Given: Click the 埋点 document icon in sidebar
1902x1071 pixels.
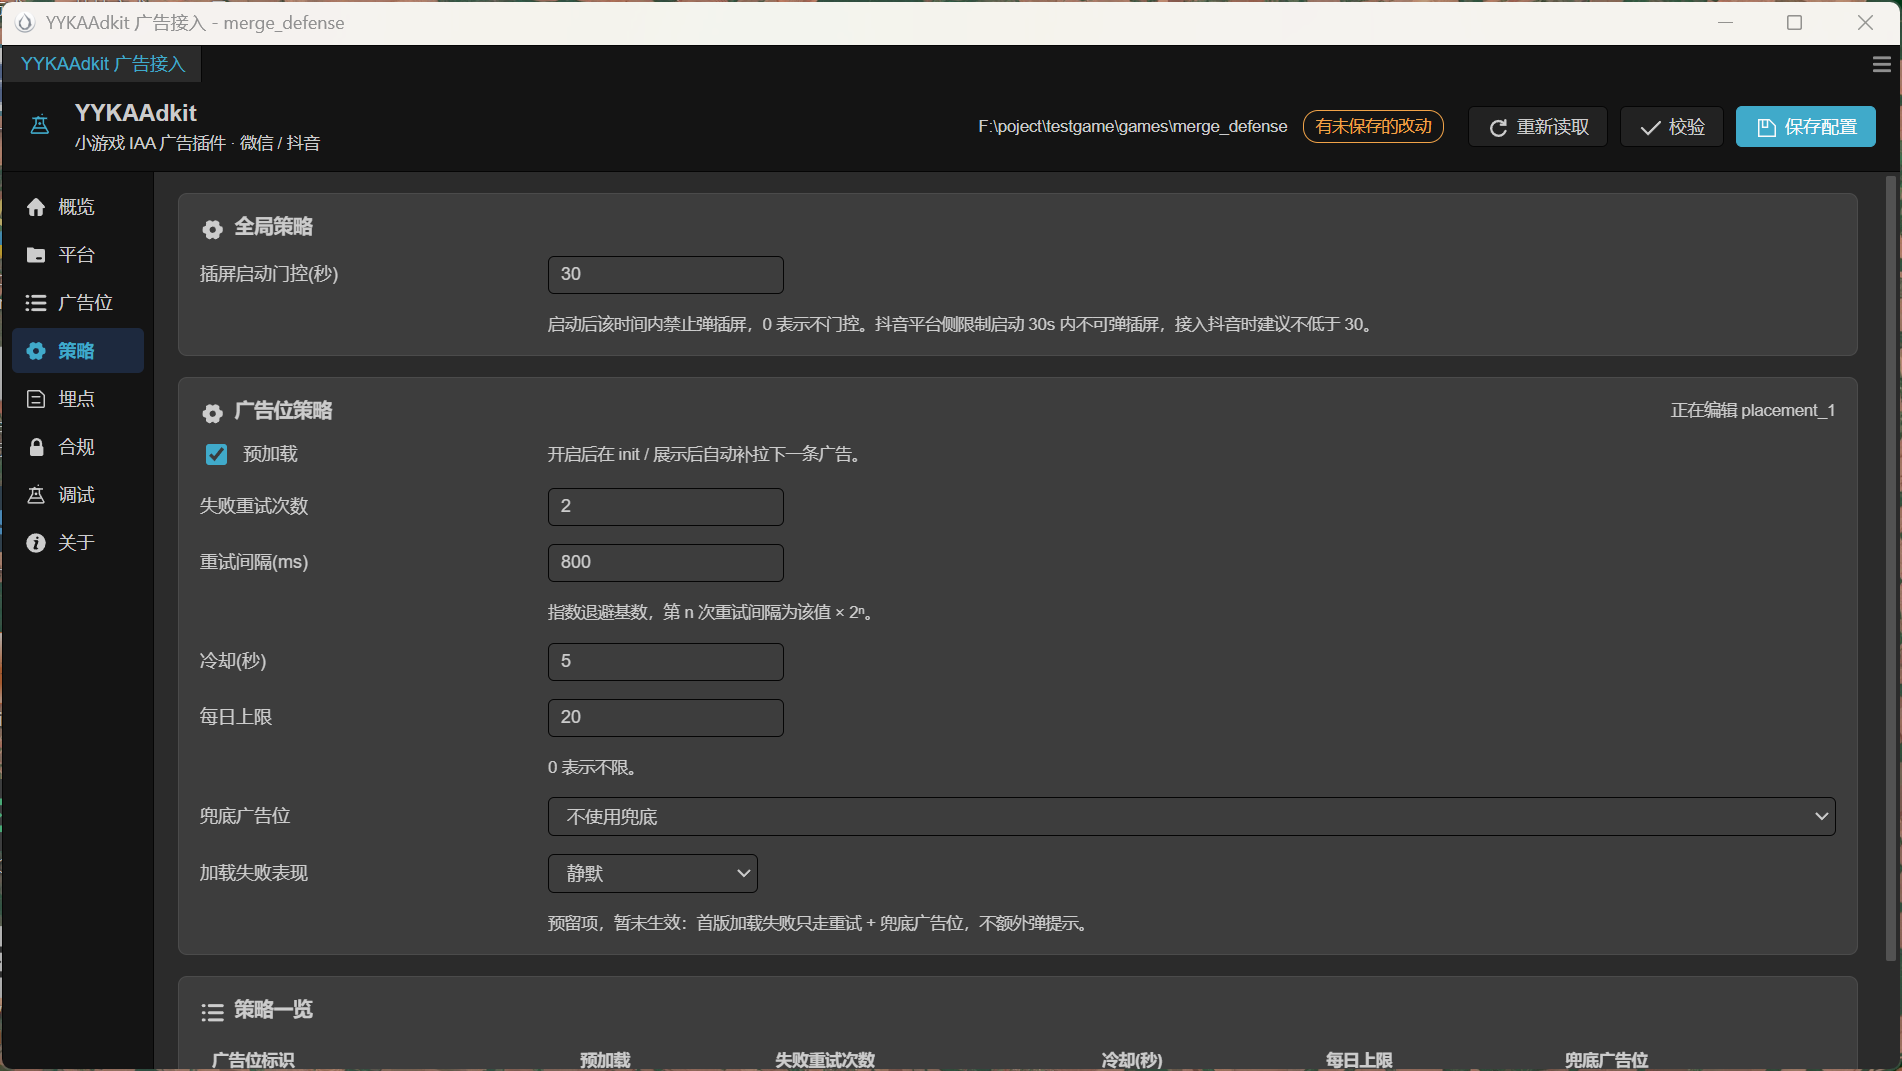Looking at the screenshot, I should [36, 399].
